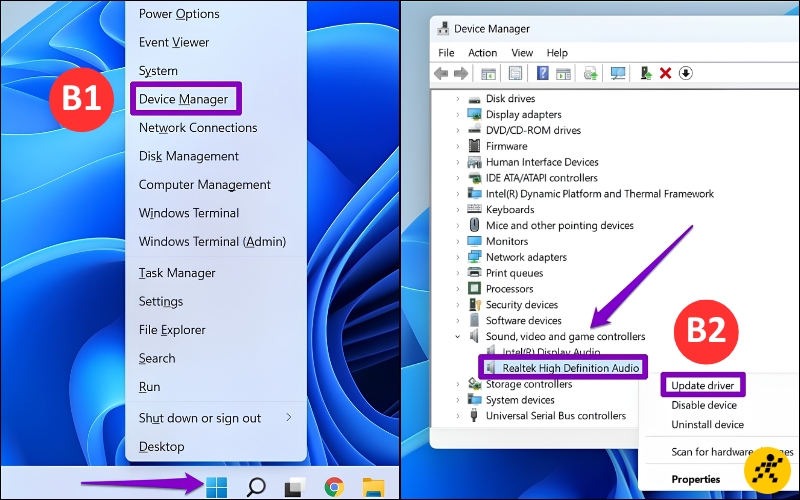This screenshot has height=500, width=800.
Task: Click the Firmware chip icon
Action: (x=474, y=146)
